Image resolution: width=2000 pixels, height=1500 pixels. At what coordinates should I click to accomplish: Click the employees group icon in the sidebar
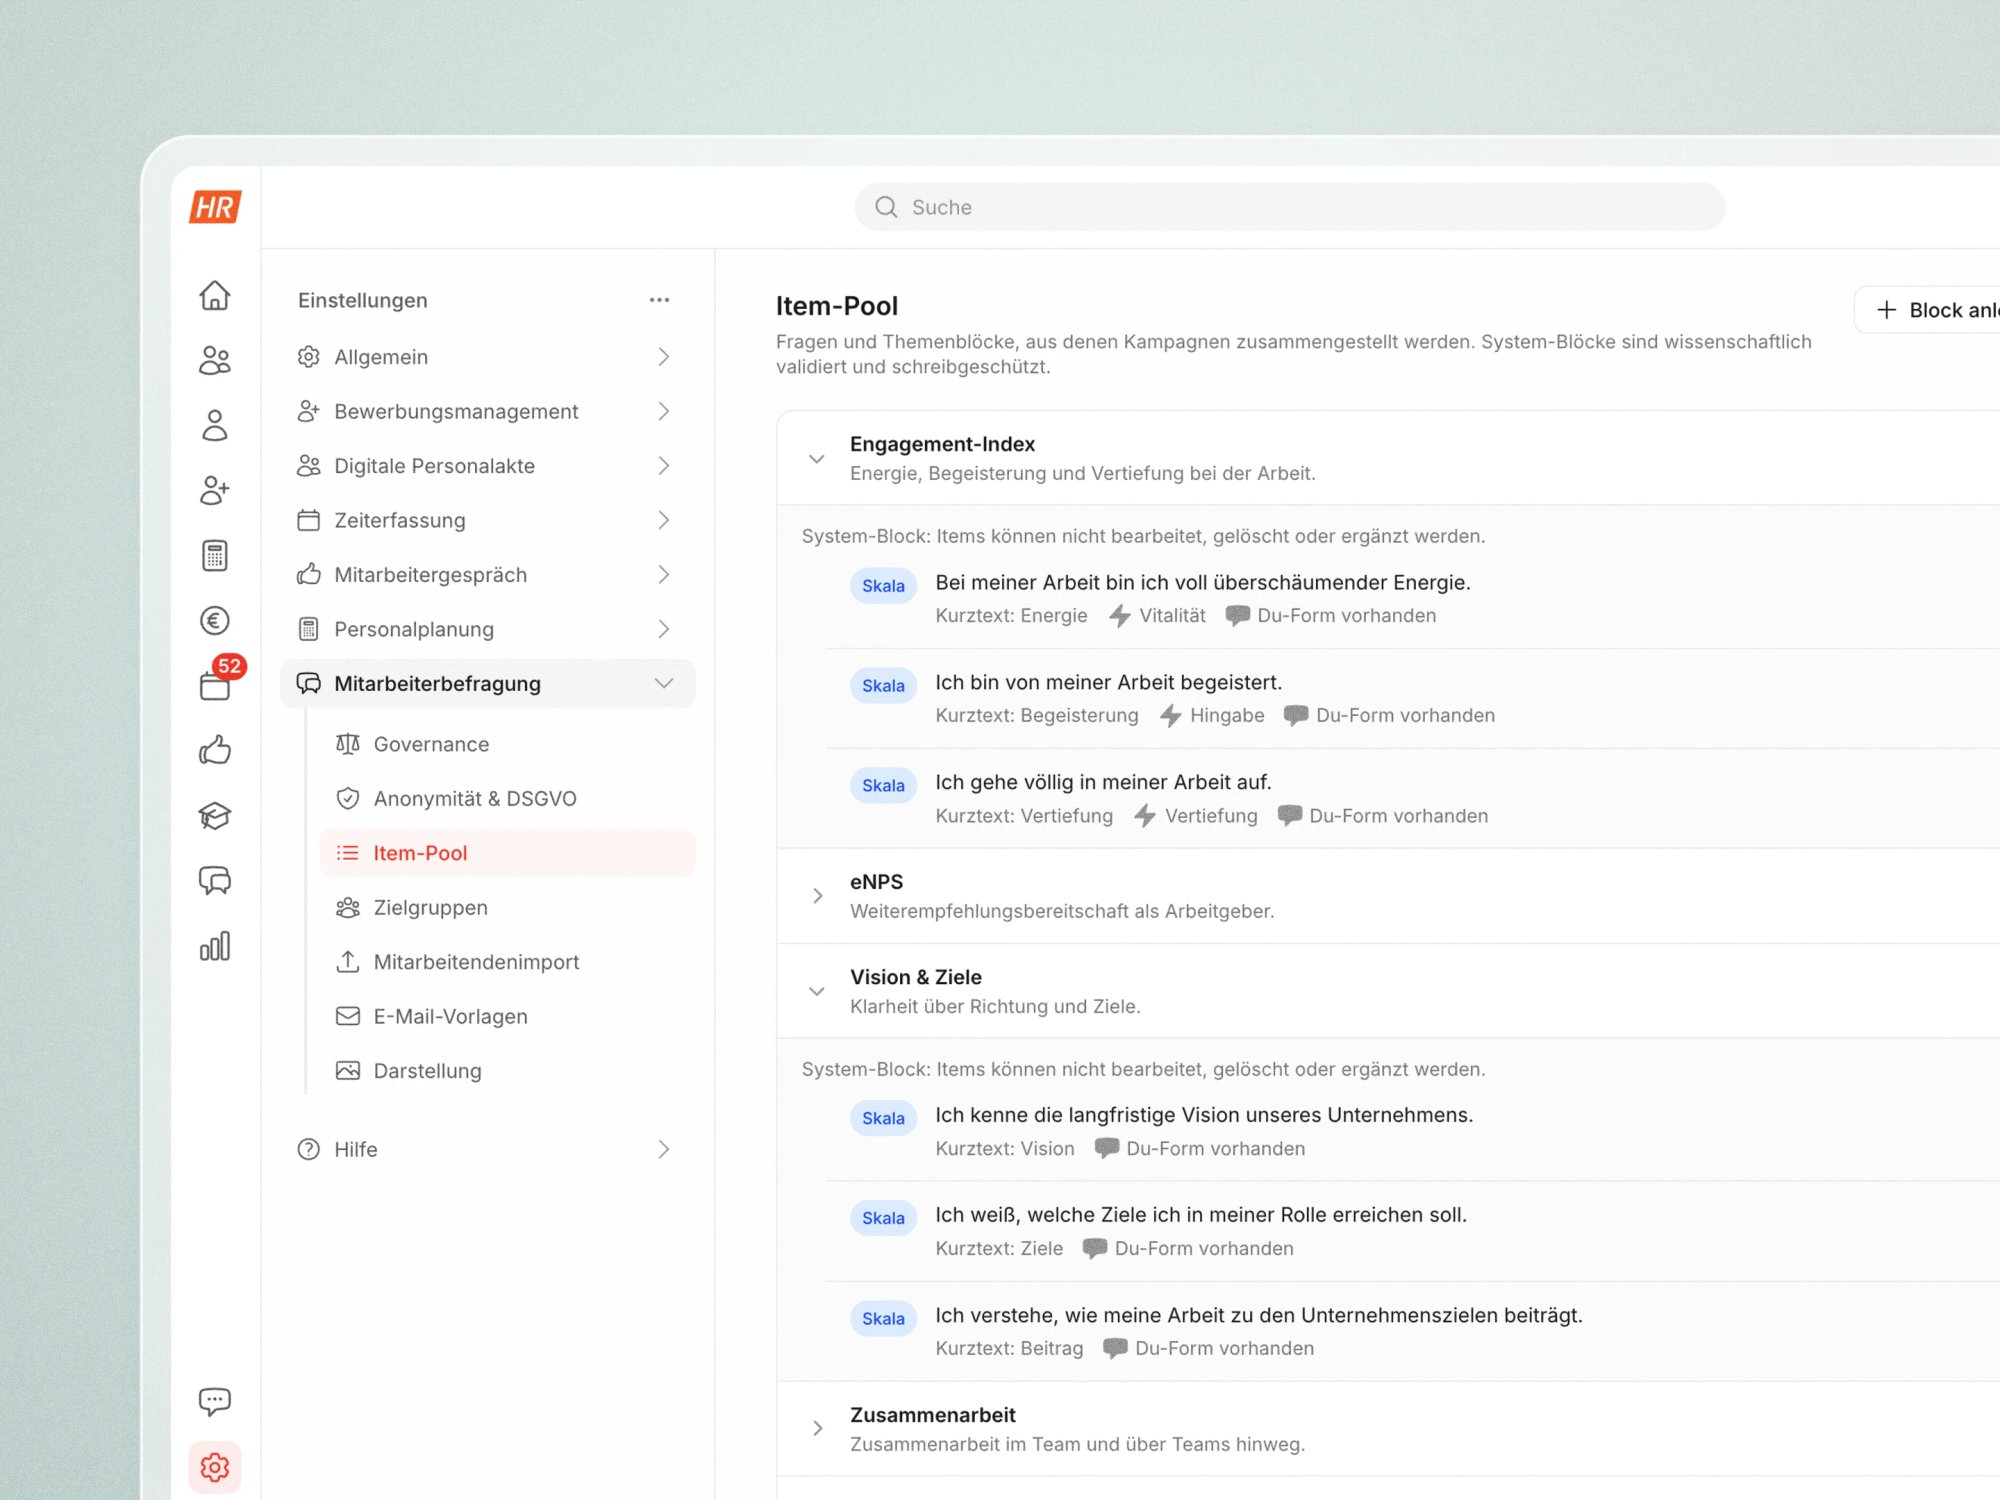pyautogui.click(x=215, y=360)
